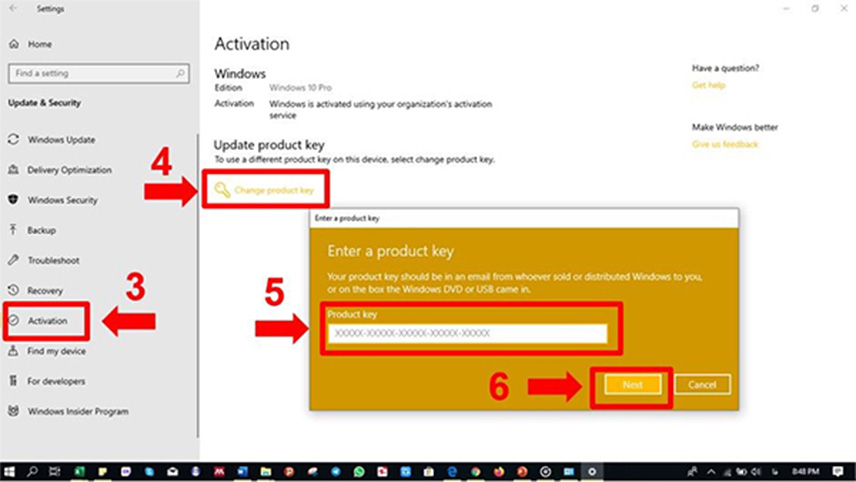Open the volume control in the tray

(x=756, y=472)
